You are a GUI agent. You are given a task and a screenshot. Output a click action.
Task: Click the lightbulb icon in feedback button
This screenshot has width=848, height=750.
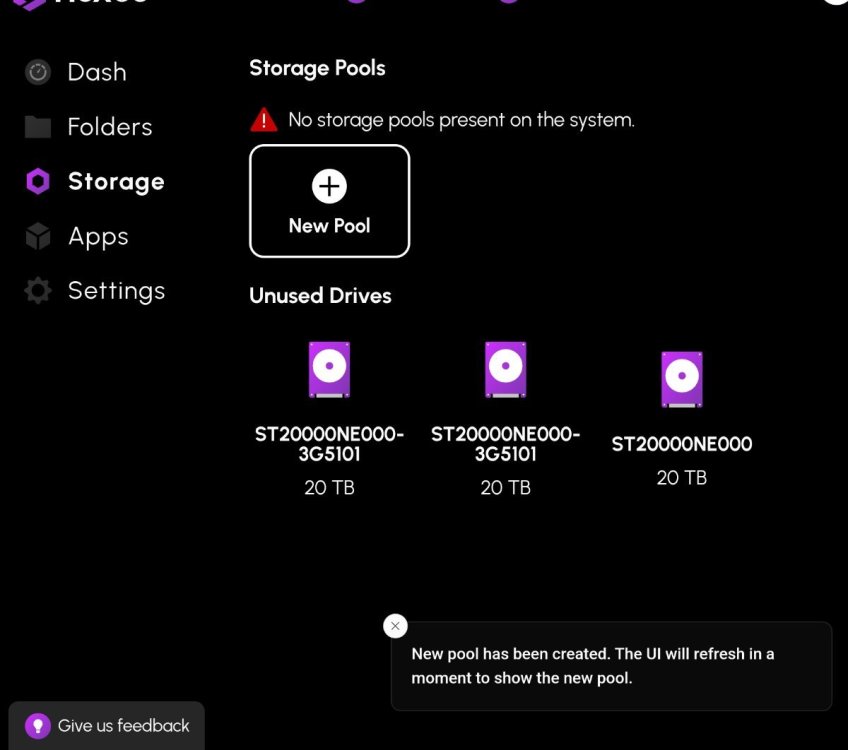[37, 726]
